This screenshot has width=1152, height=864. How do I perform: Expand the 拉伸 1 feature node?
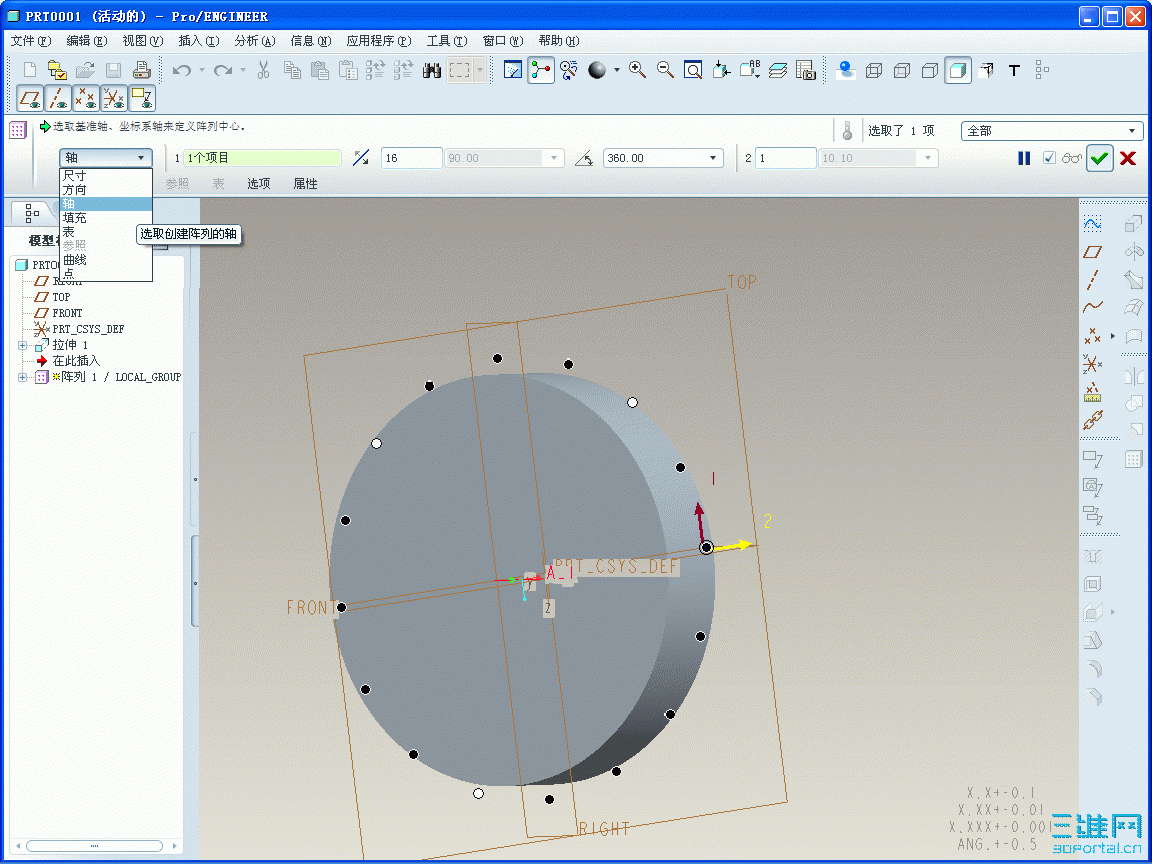pos(22,345)
